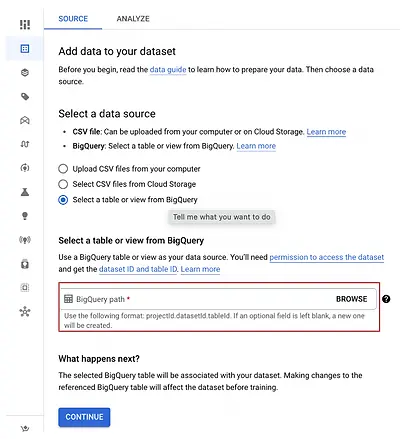The height and width of the screenshot is (439, 406).
Task: Open the Vertex AI dashboard icon in sidebar
Action: pos(25,24)
